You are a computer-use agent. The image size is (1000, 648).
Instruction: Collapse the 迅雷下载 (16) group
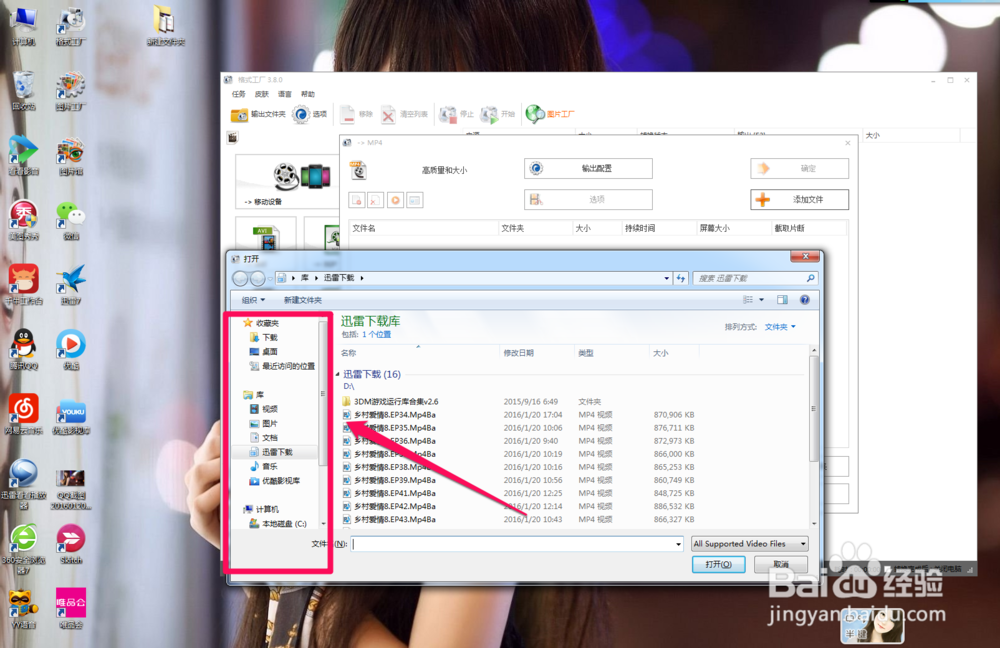(338, 374)
